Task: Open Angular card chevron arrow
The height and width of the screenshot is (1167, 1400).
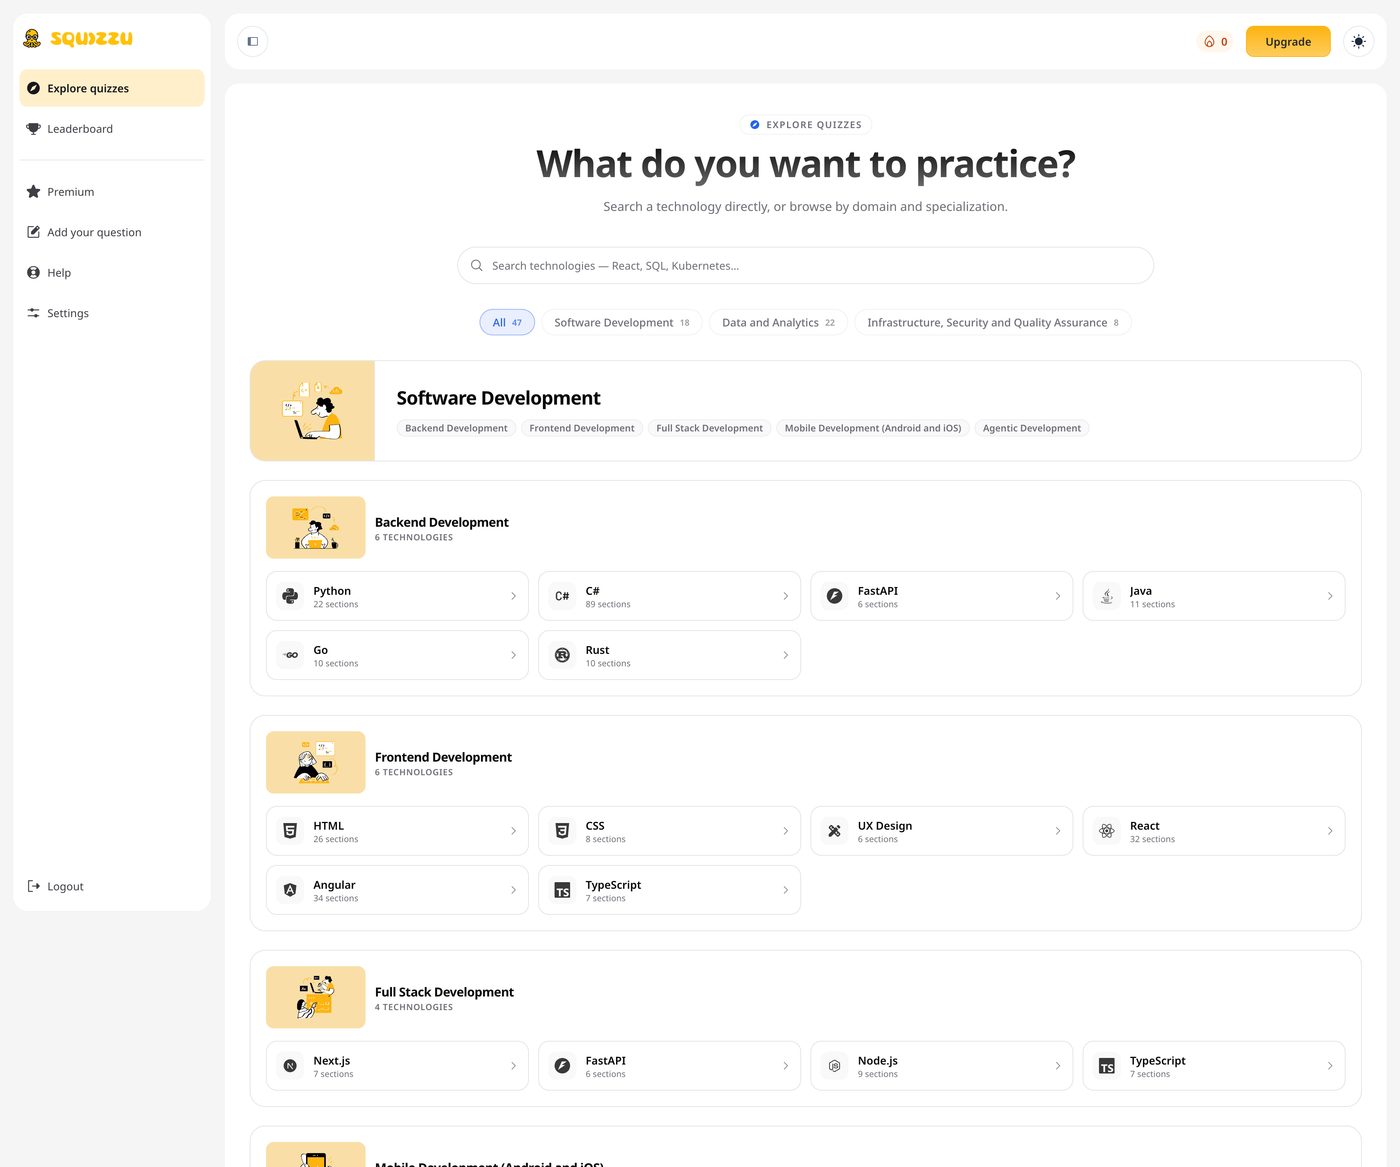Action: coord(514,890)
